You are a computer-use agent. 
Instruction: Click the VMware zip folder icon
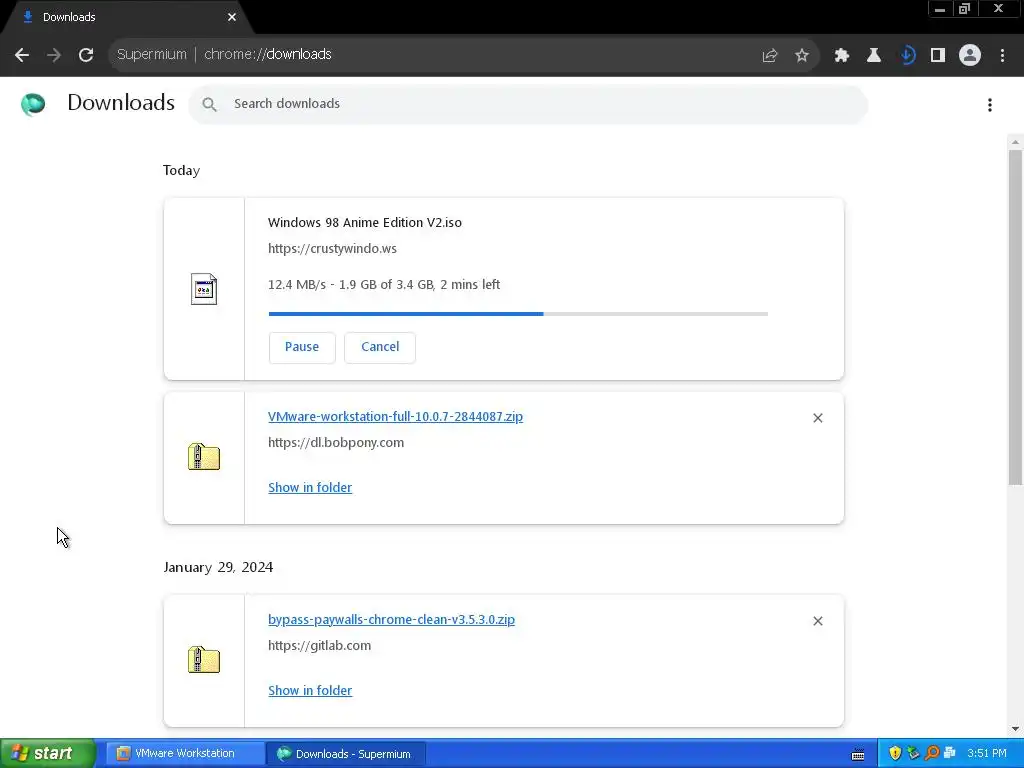point(204,456)
